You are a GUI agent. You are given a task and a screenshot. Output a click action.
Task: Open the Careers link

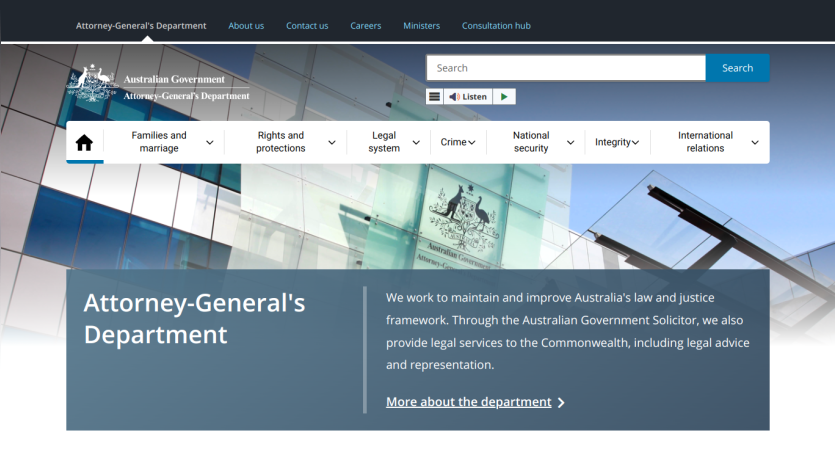[366, 26]
